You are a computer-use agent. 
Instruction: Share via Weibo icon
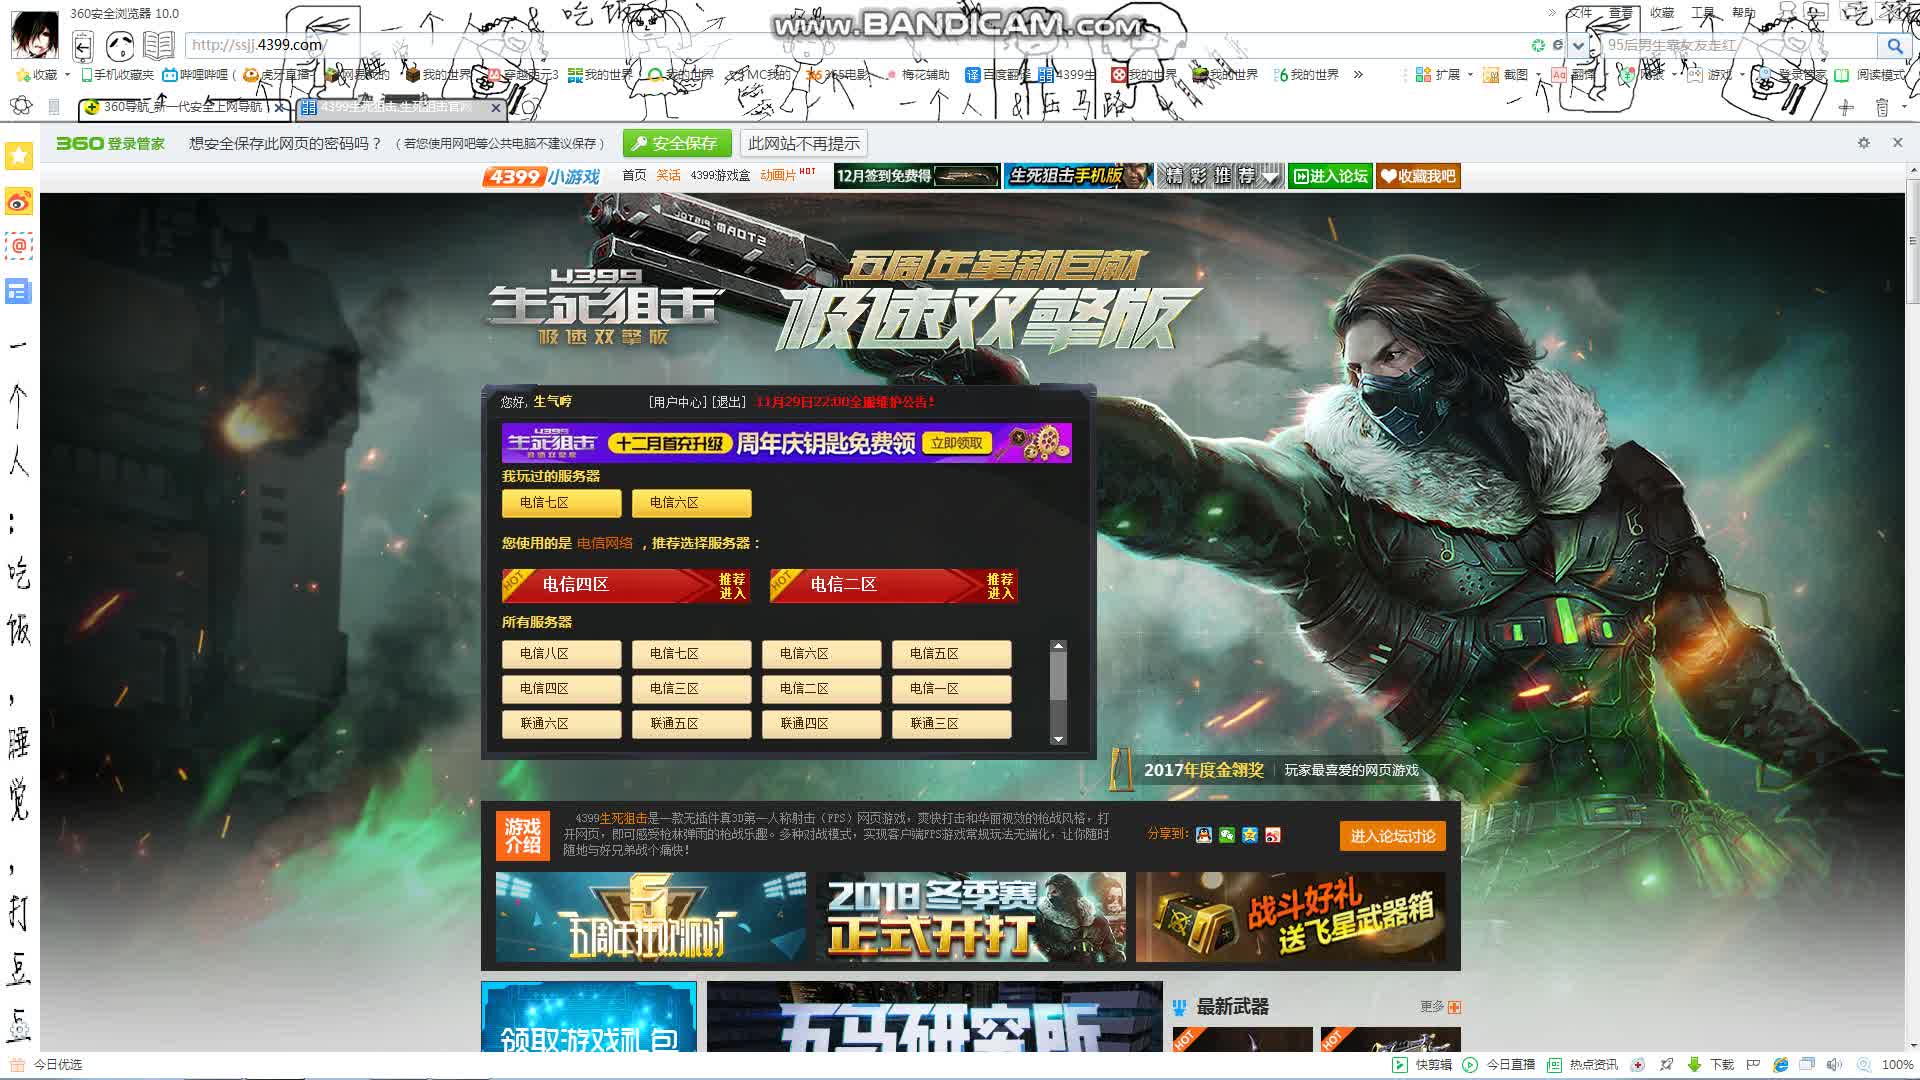[x=1273, y=835]
